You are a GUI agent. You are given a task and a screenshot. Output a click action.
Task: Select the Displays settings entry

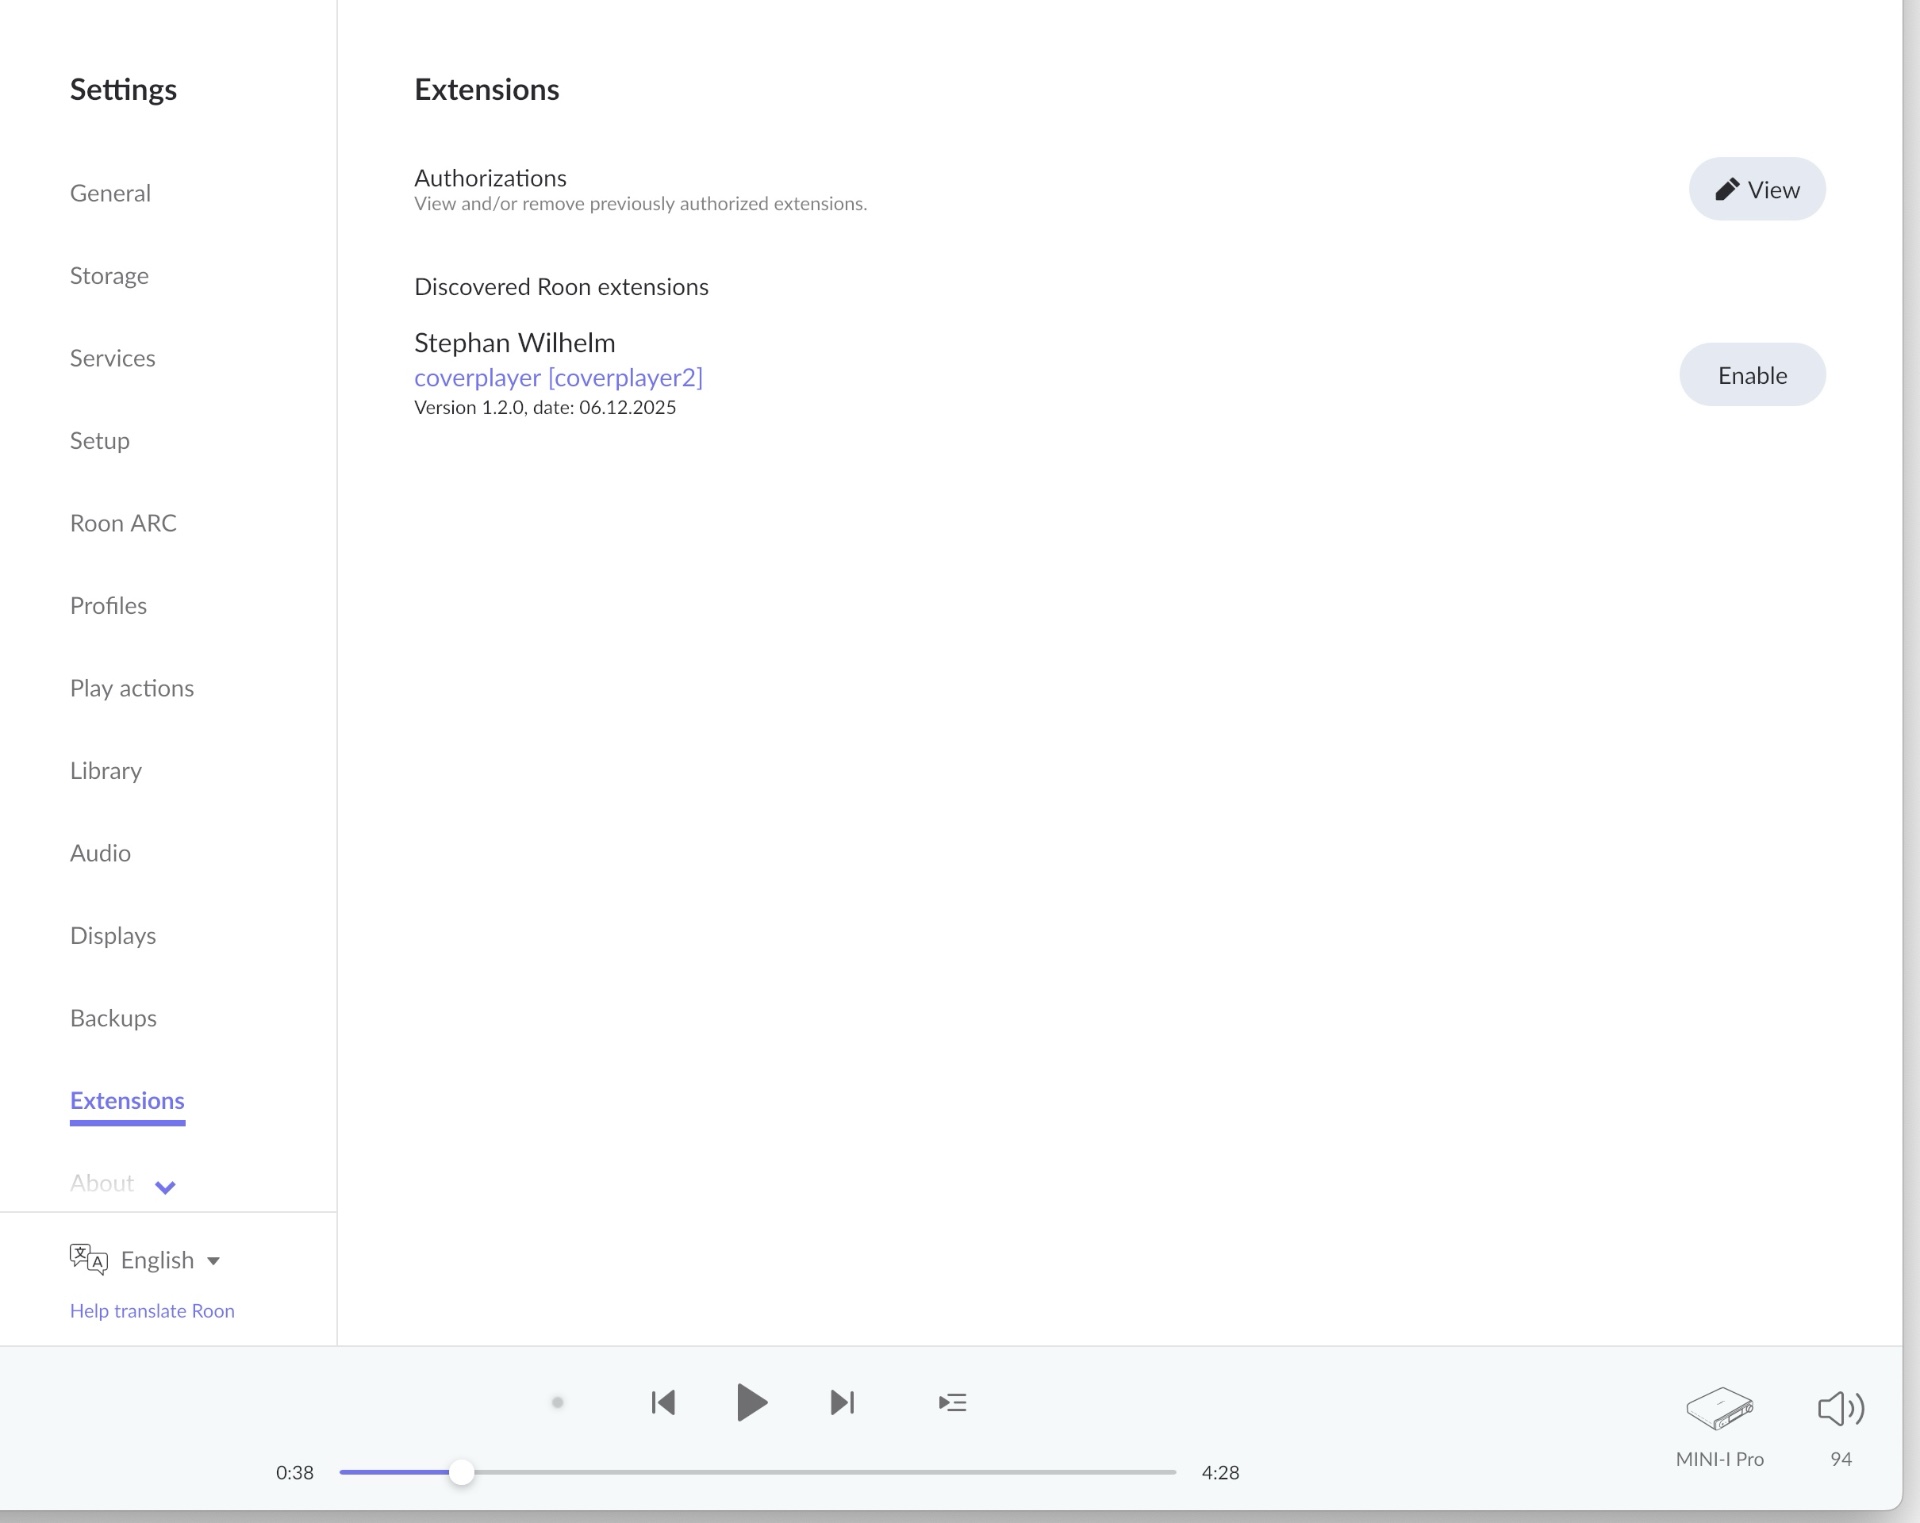coord(113,936)
